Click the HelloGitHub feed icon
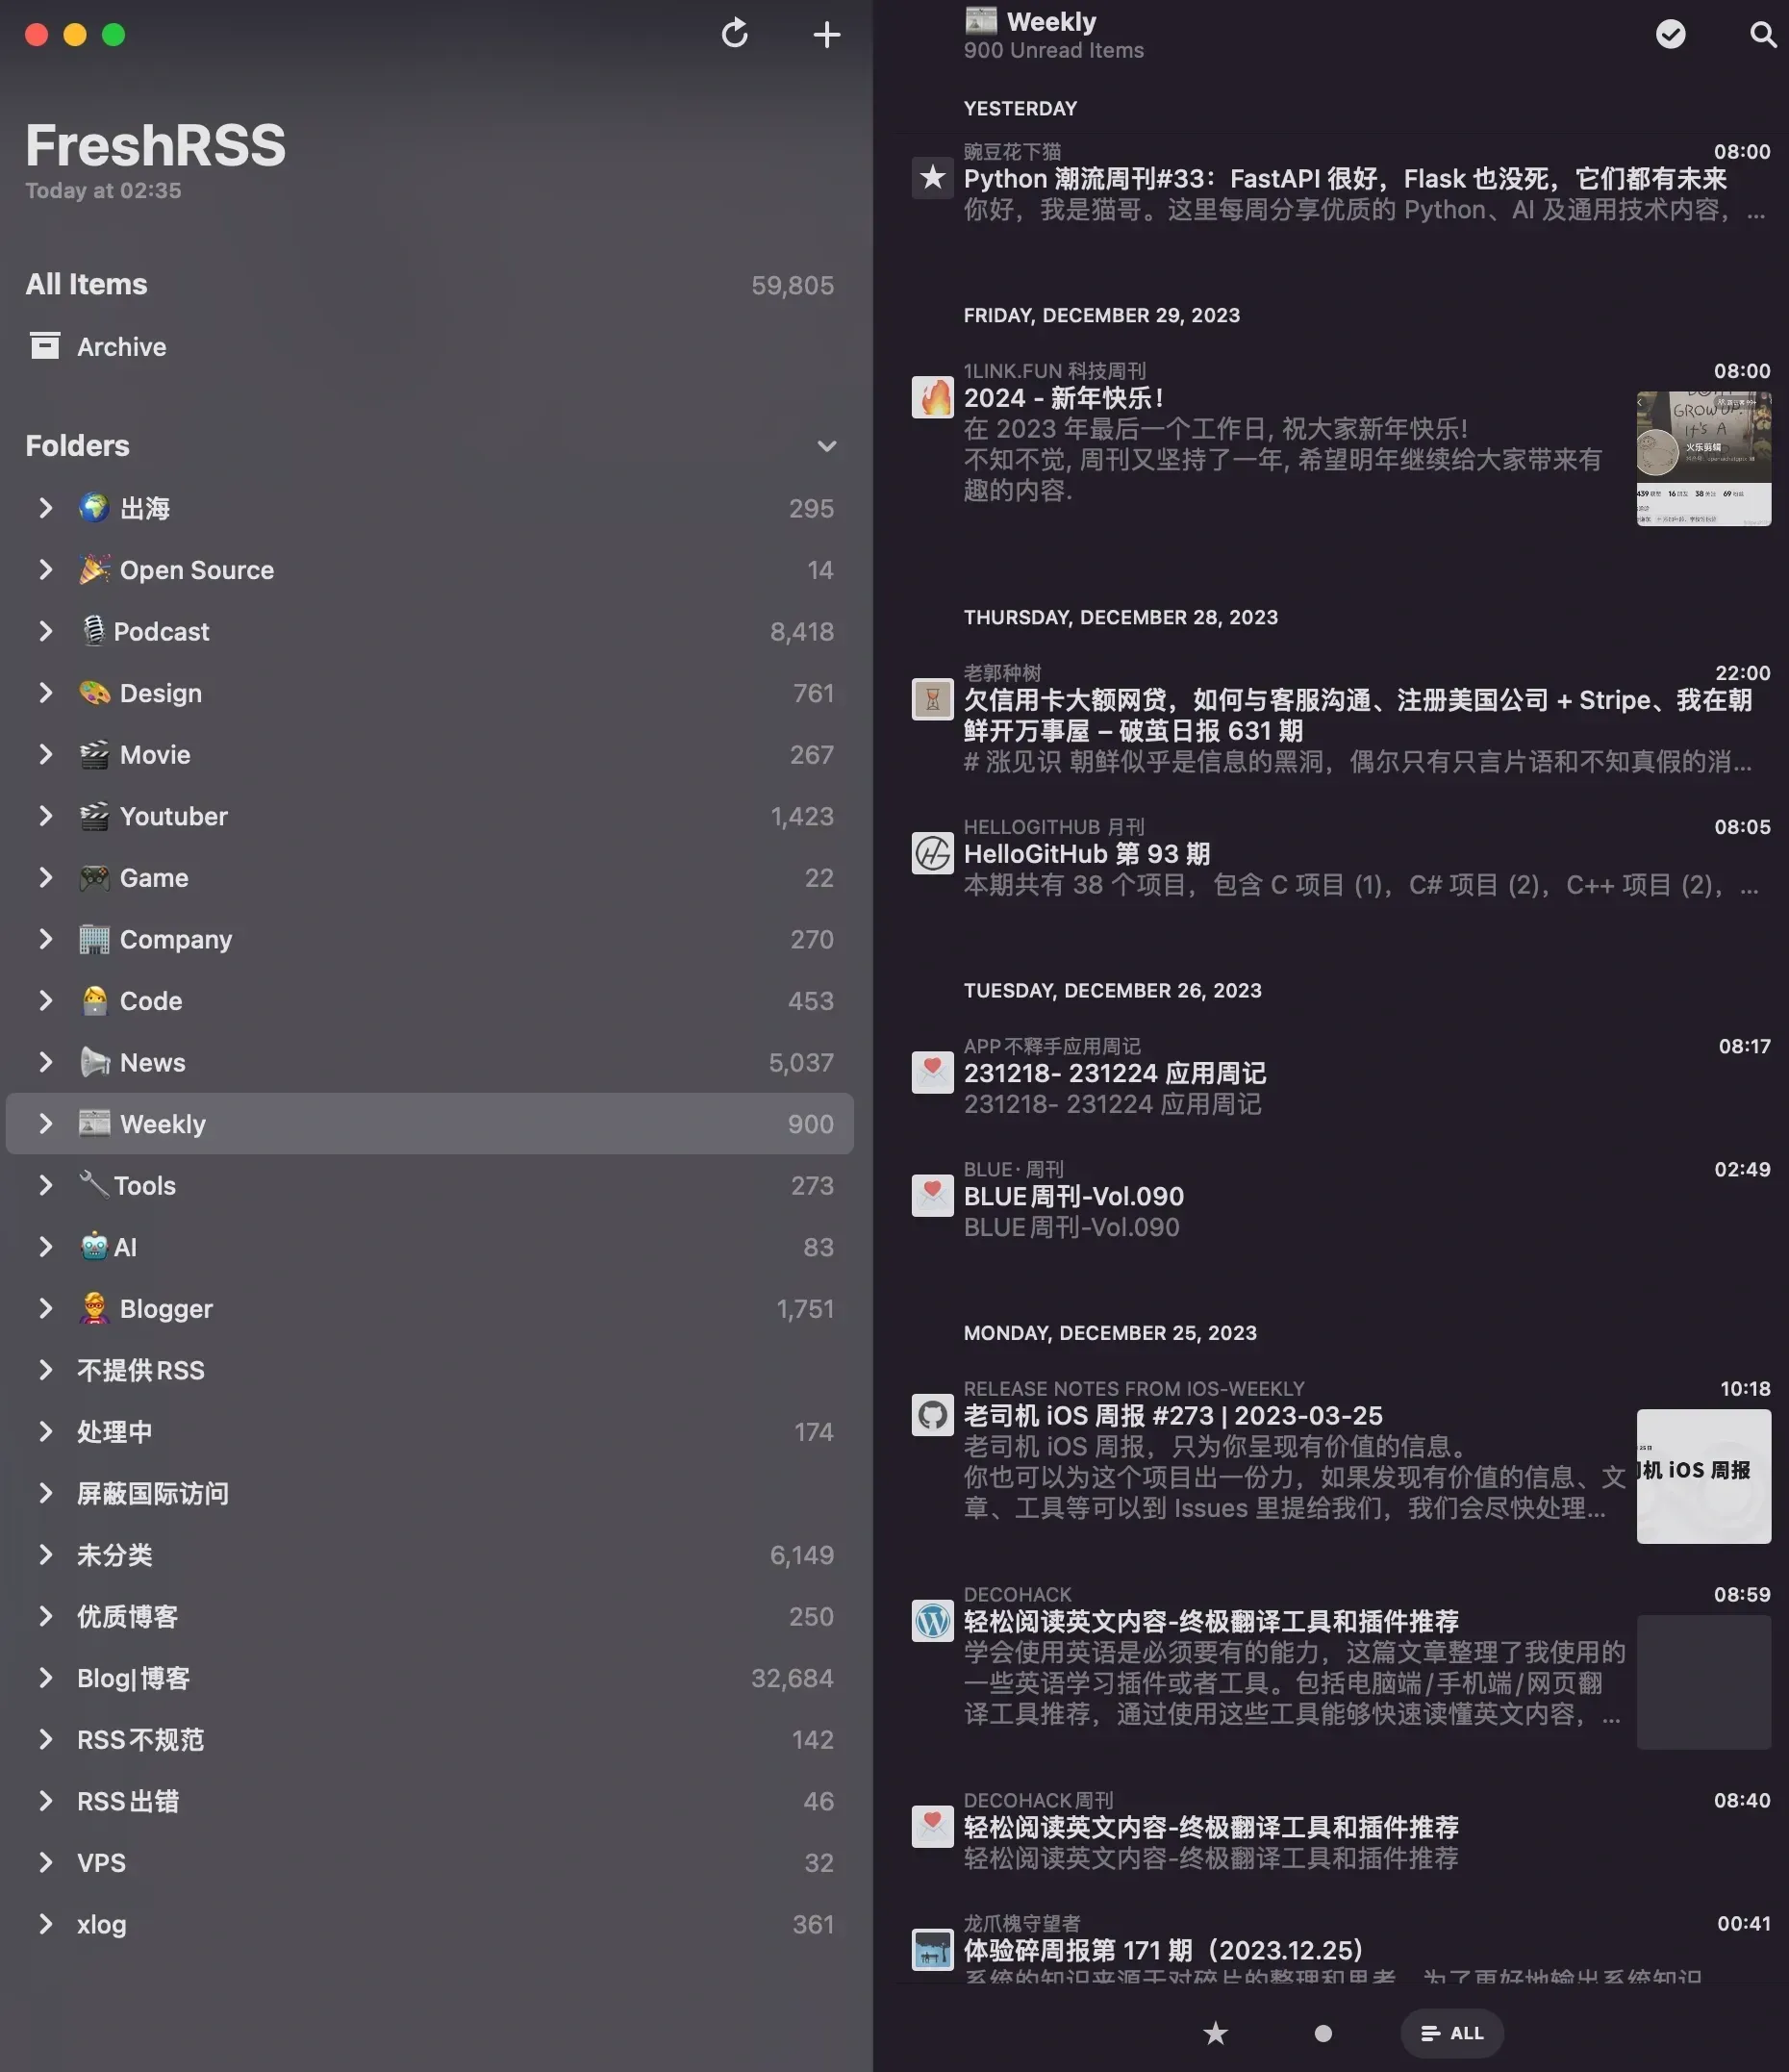 click(932, 853)
